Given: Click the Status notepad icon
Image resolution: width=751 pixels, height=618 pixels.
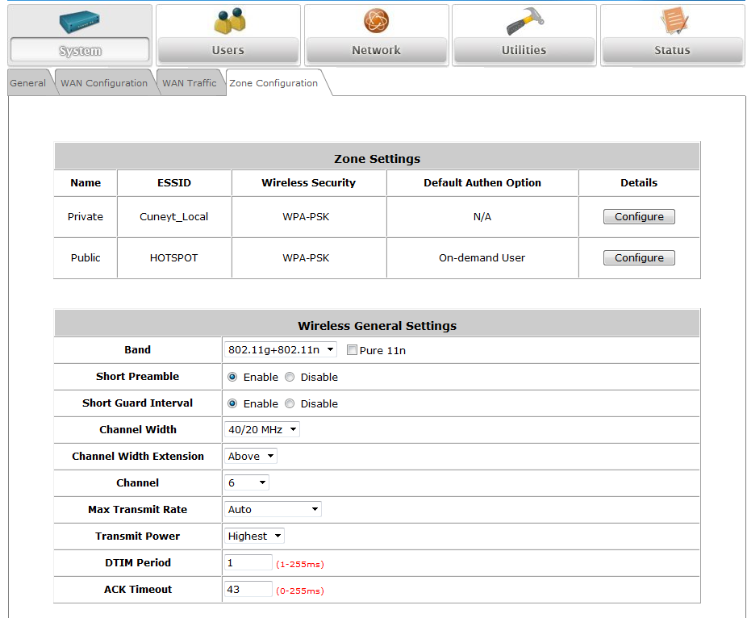Looking at the screenshot, I should point(672,22).
